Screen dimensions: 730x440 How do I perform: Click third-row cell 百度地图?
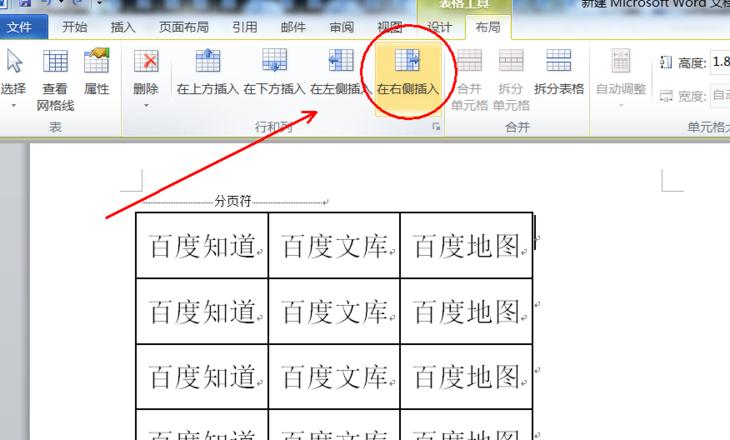(466, 377)
